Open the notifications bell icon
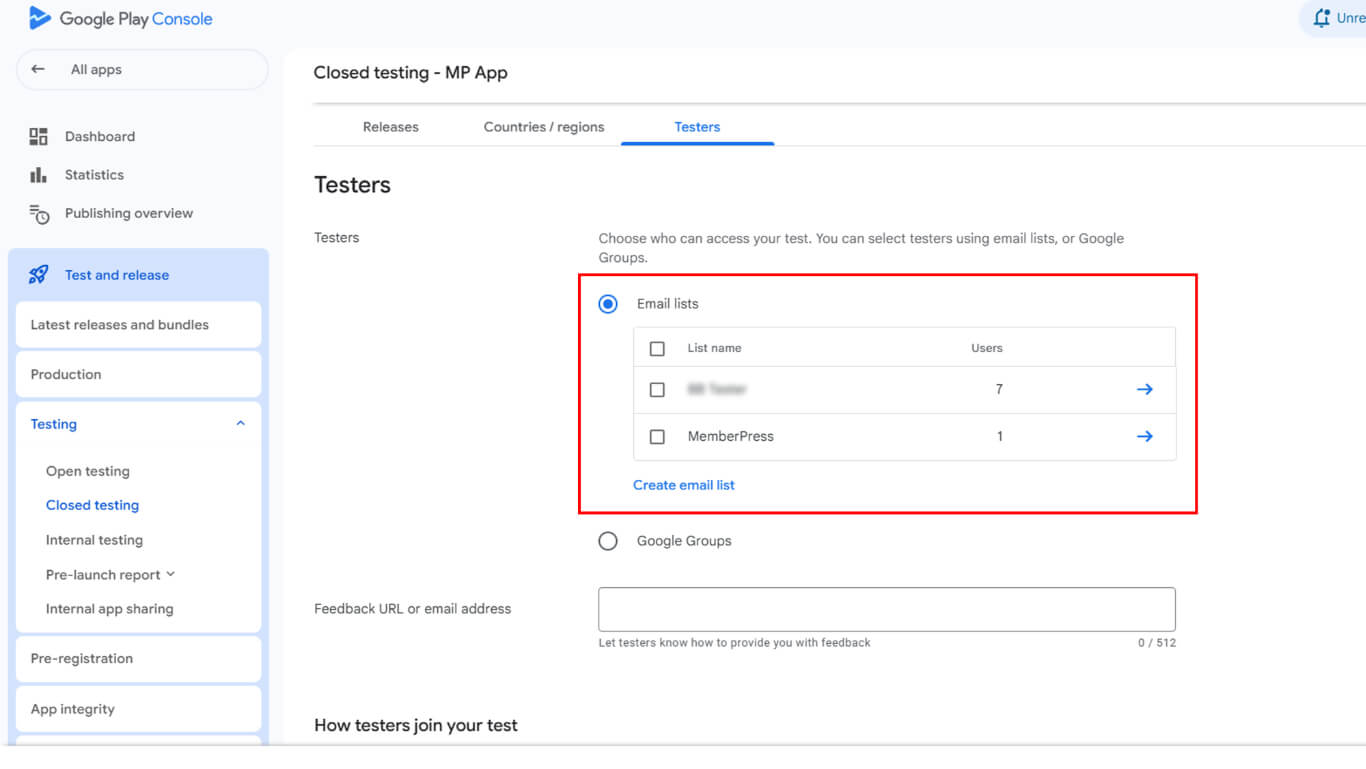 pos(1323,19)
